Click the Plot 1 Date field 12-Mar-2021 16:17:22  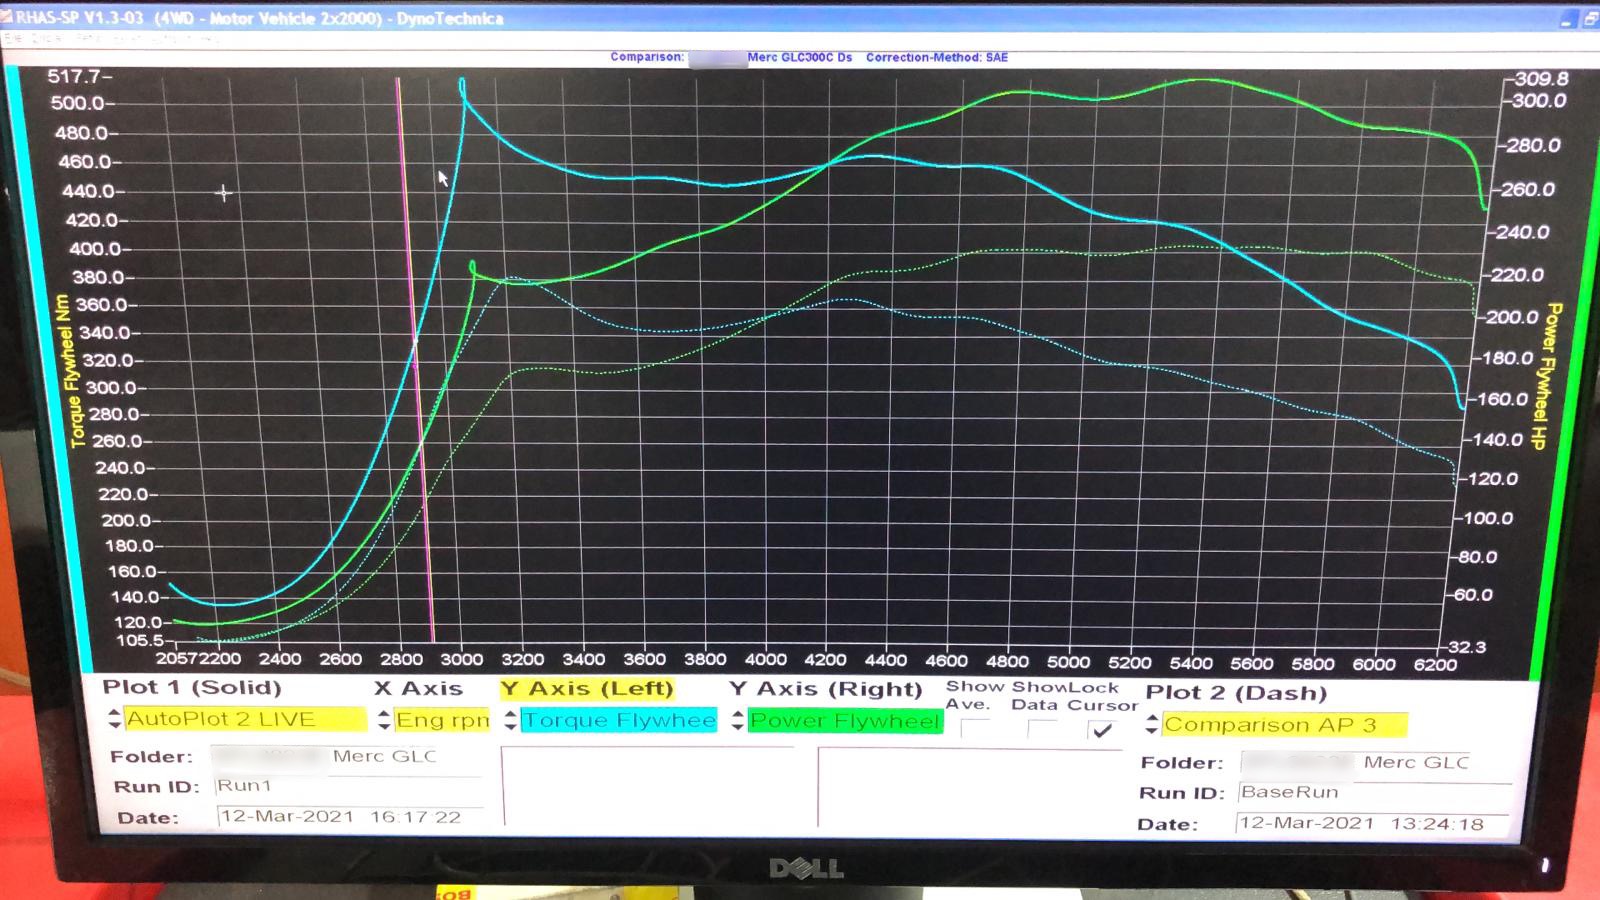[x=350, y=817]
